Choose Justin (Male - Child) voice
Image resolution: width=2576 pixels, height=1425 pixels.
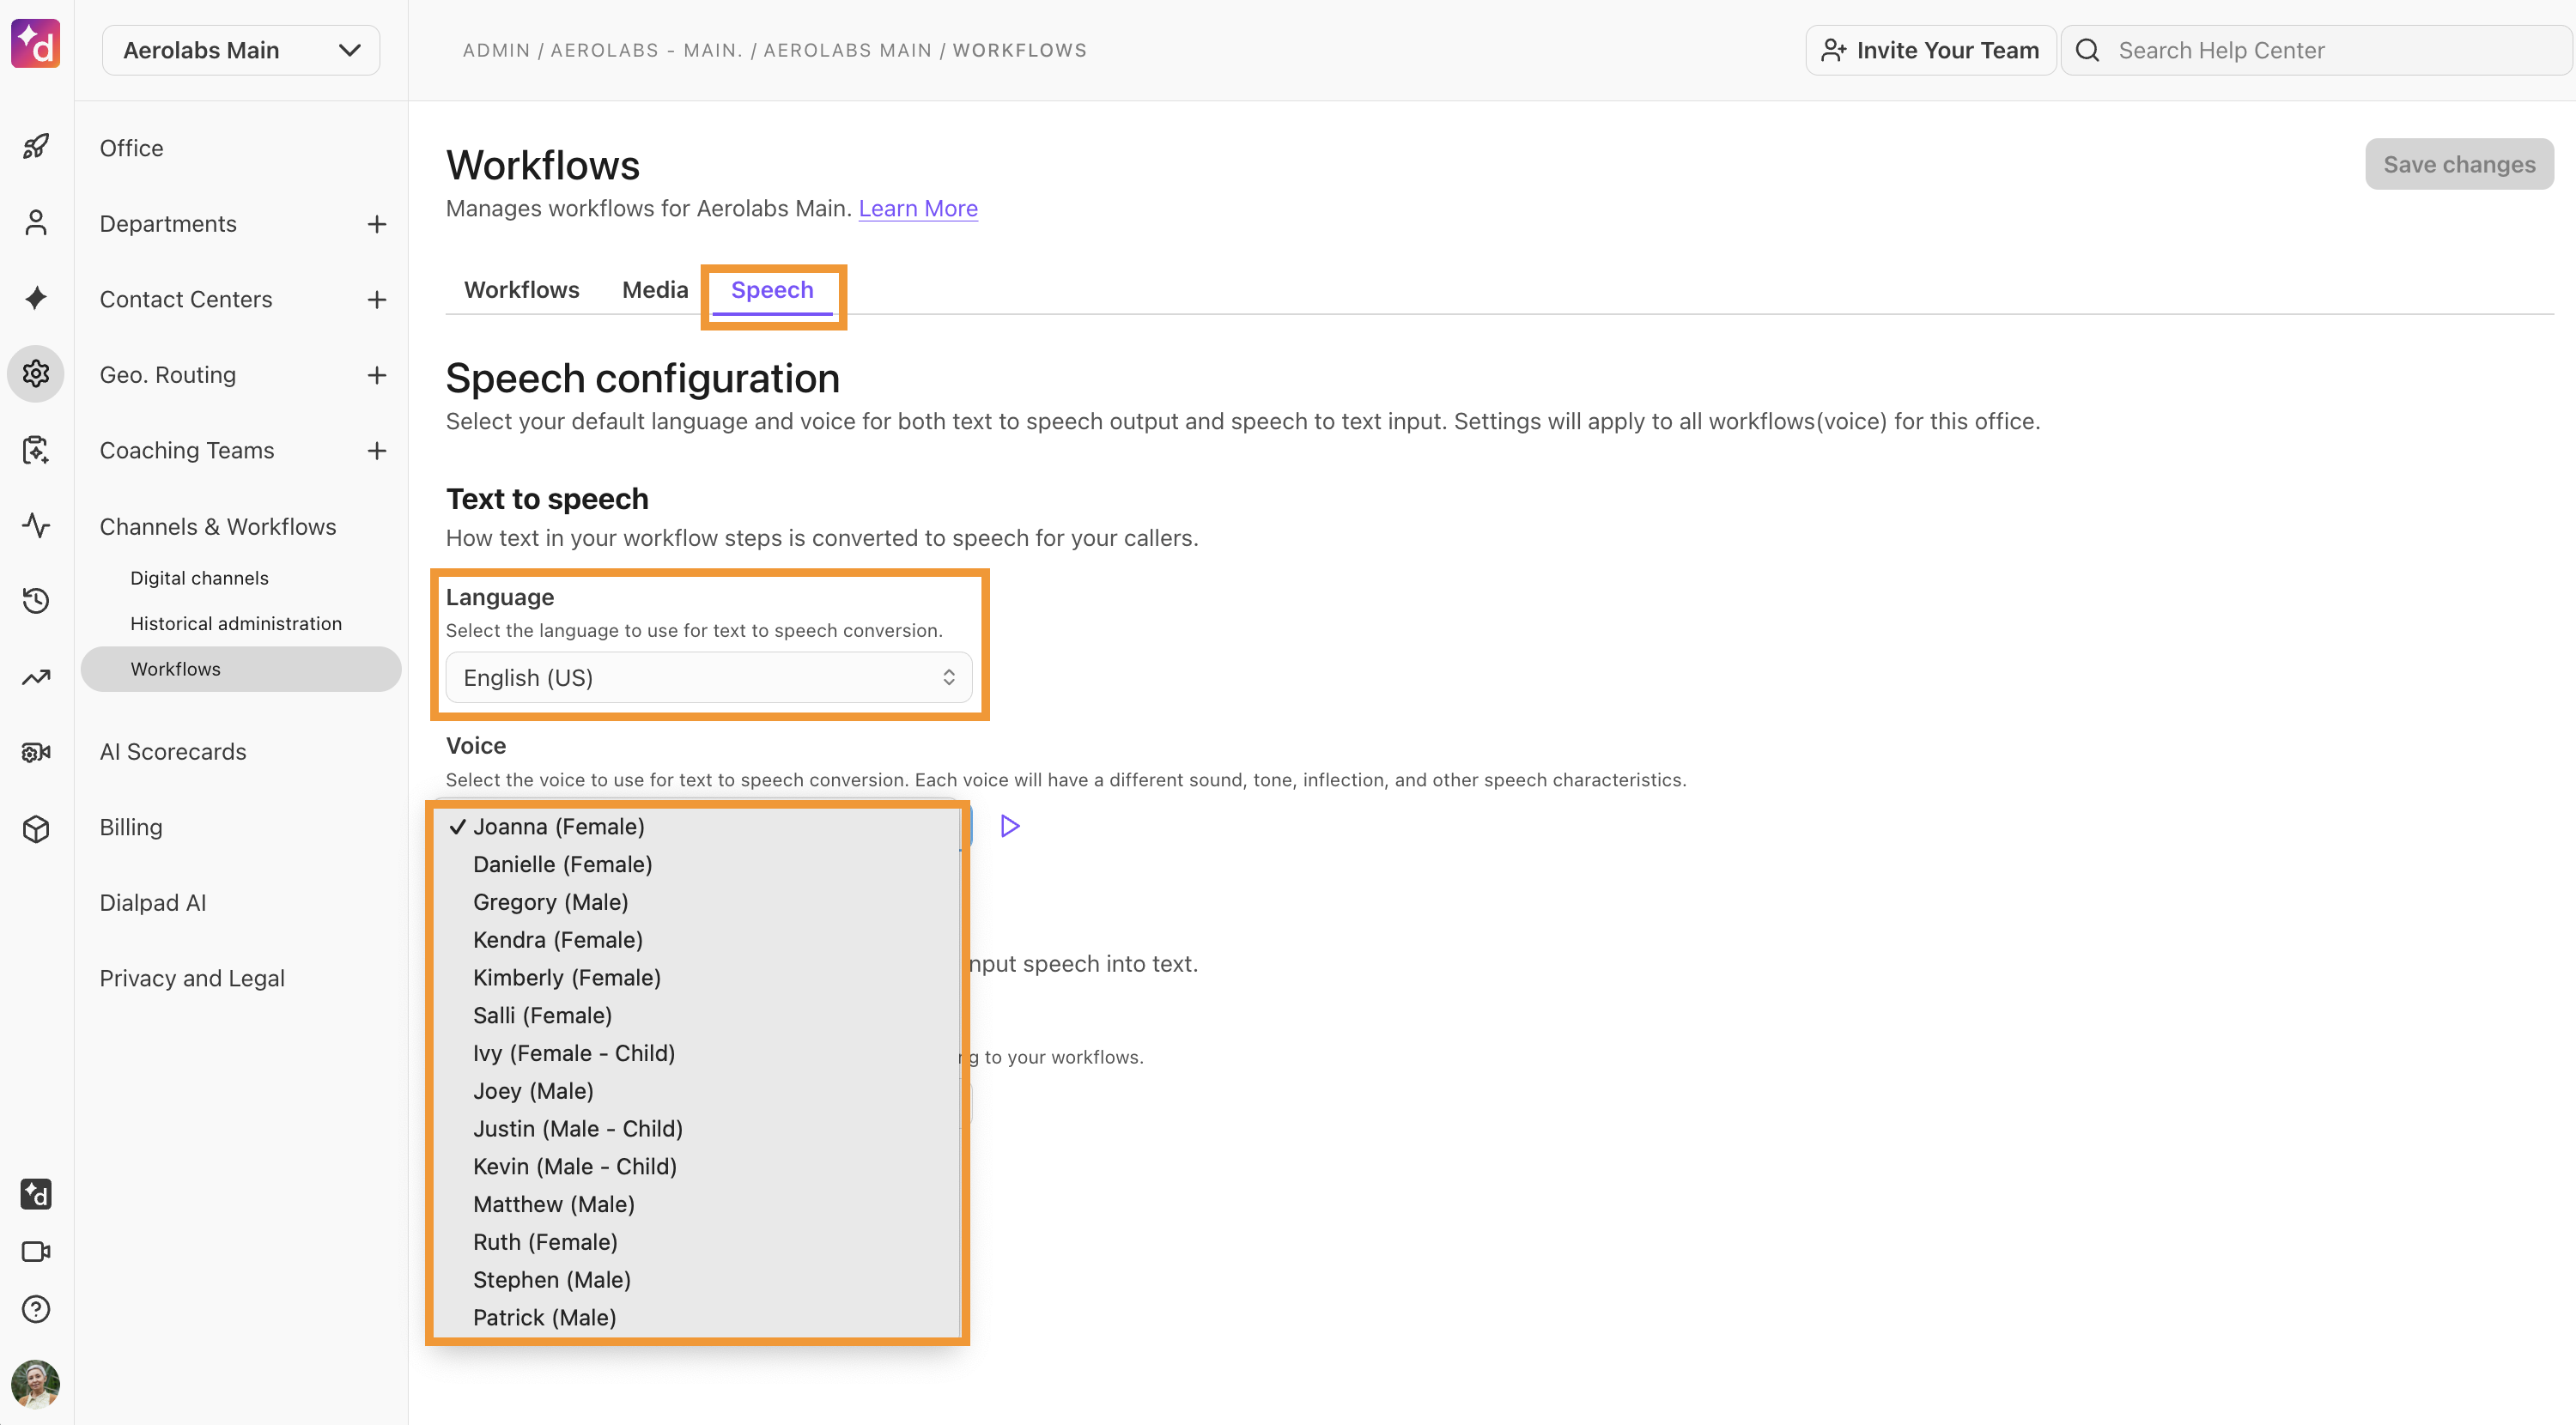[698, 1128]
